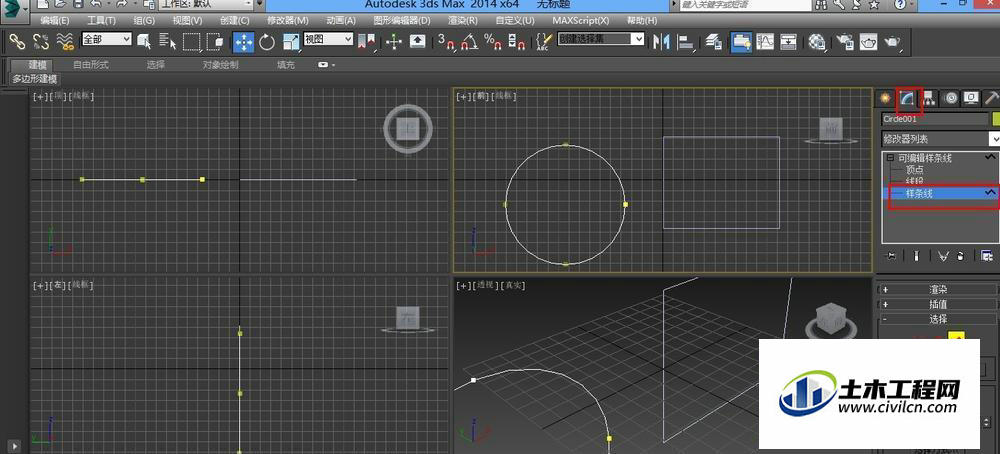The image size is (1000, 454).
Task: Open the selection filter dropdown 全部
Action: click(107, 39)
